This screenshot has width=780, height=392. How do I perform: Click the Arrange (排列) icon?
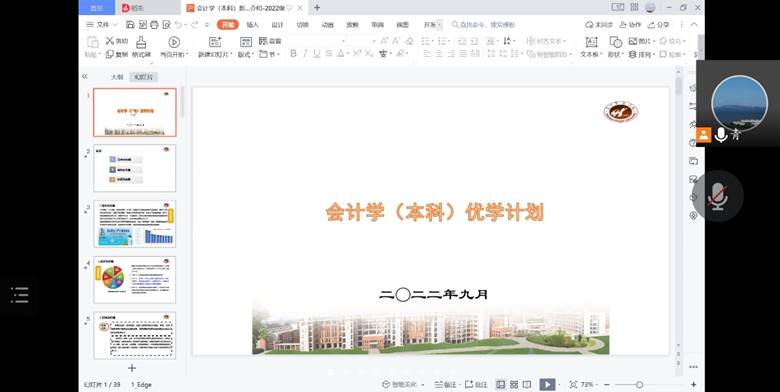633,54
